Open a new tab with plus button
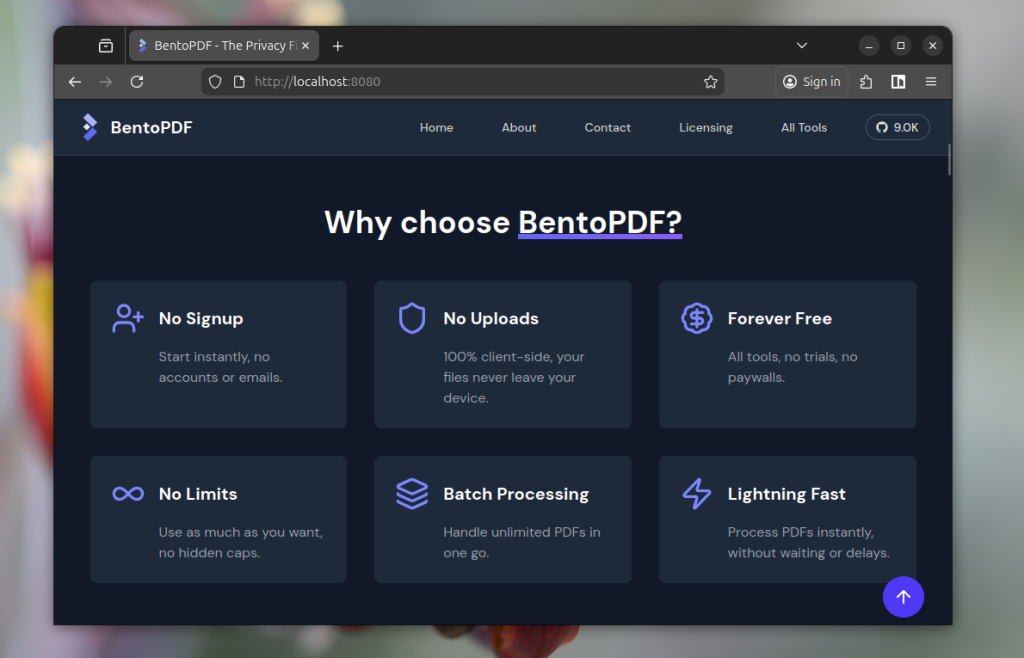The width and height of the screenshot is (1024, 658). tap(338, 46)
